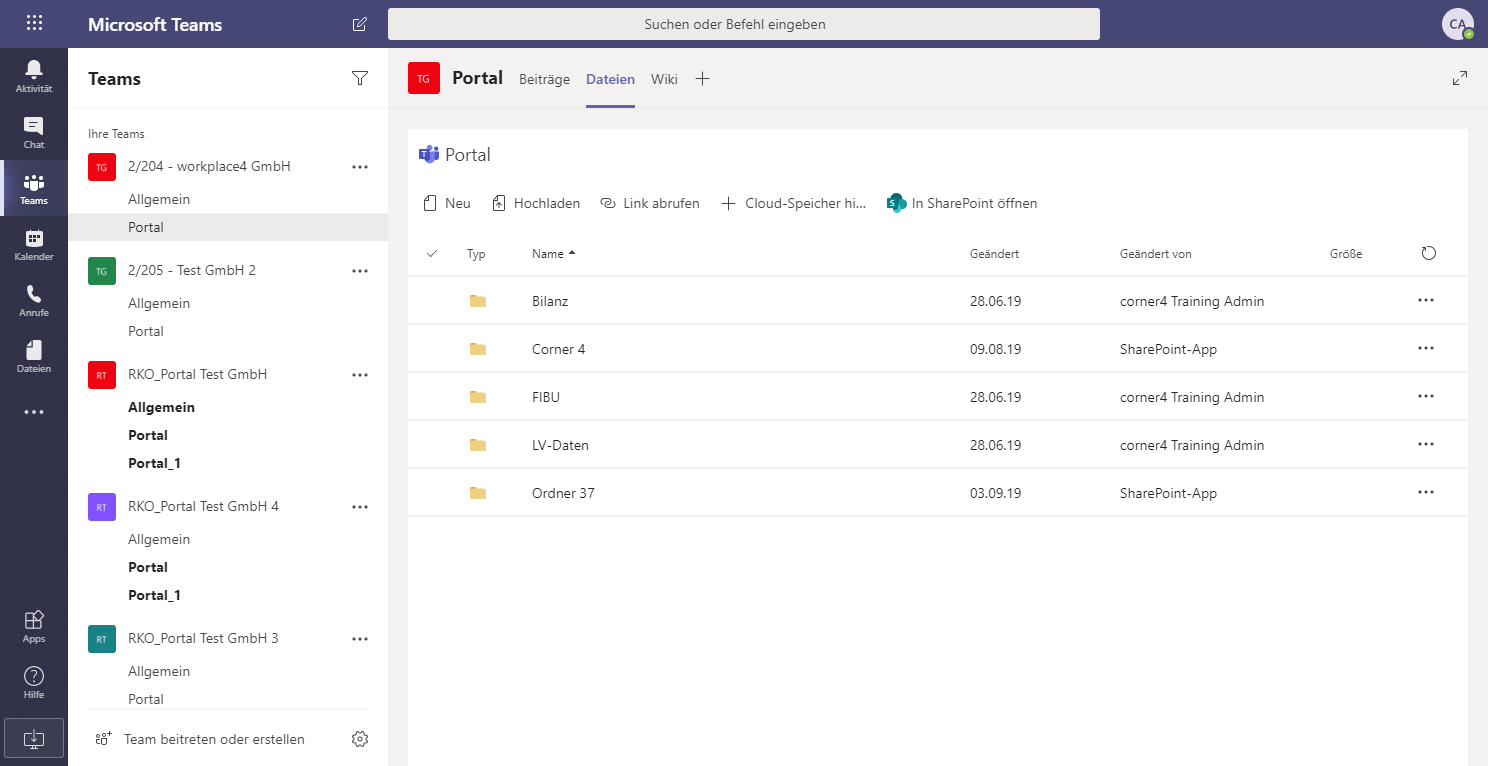Click the LV-Daten folder icon
Viewport: 1488px width, 766px height.
click(478, 445)
